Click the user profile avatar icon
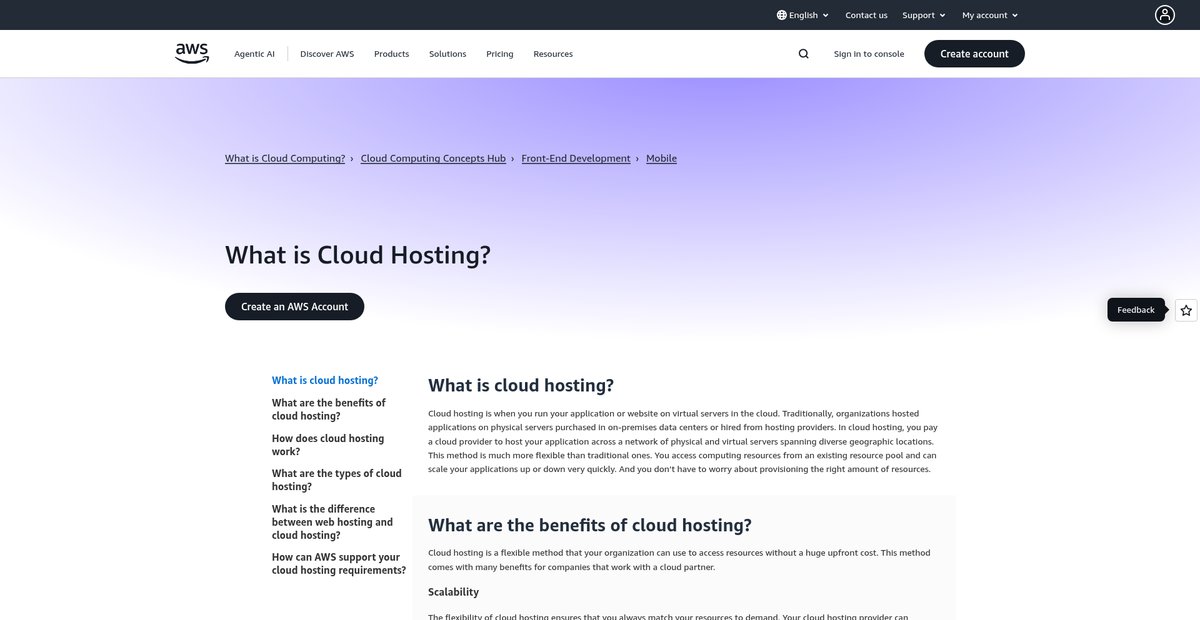This screenshot has height=620, width=1200. (1165, 15)
